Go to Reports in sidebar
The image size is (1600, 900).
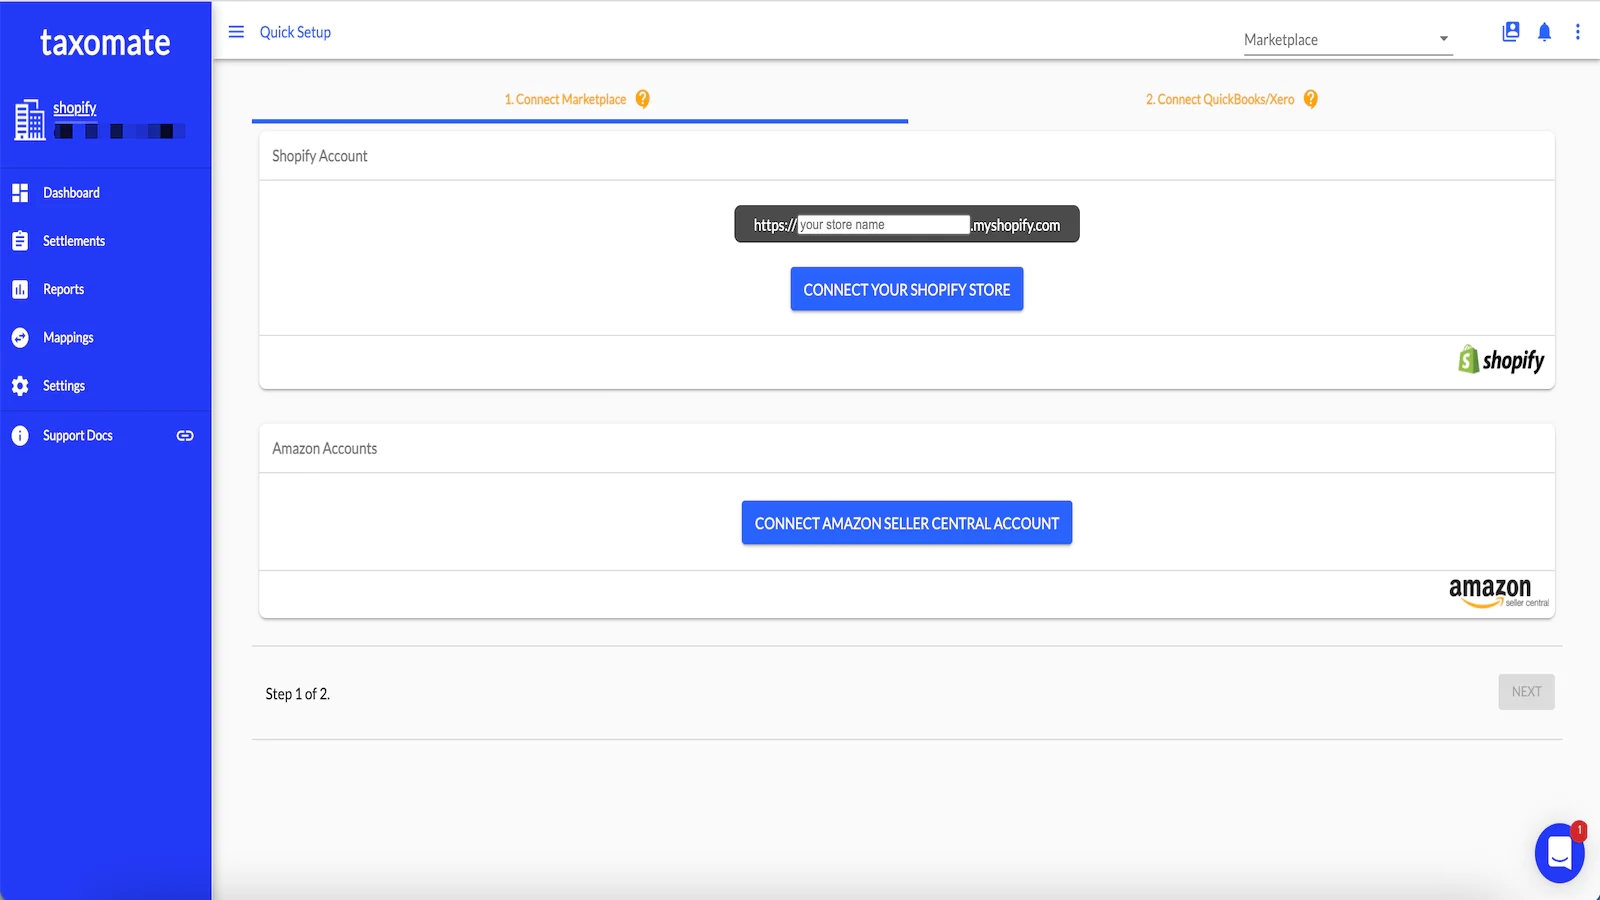pyautogui.click(x=105, y=289)
